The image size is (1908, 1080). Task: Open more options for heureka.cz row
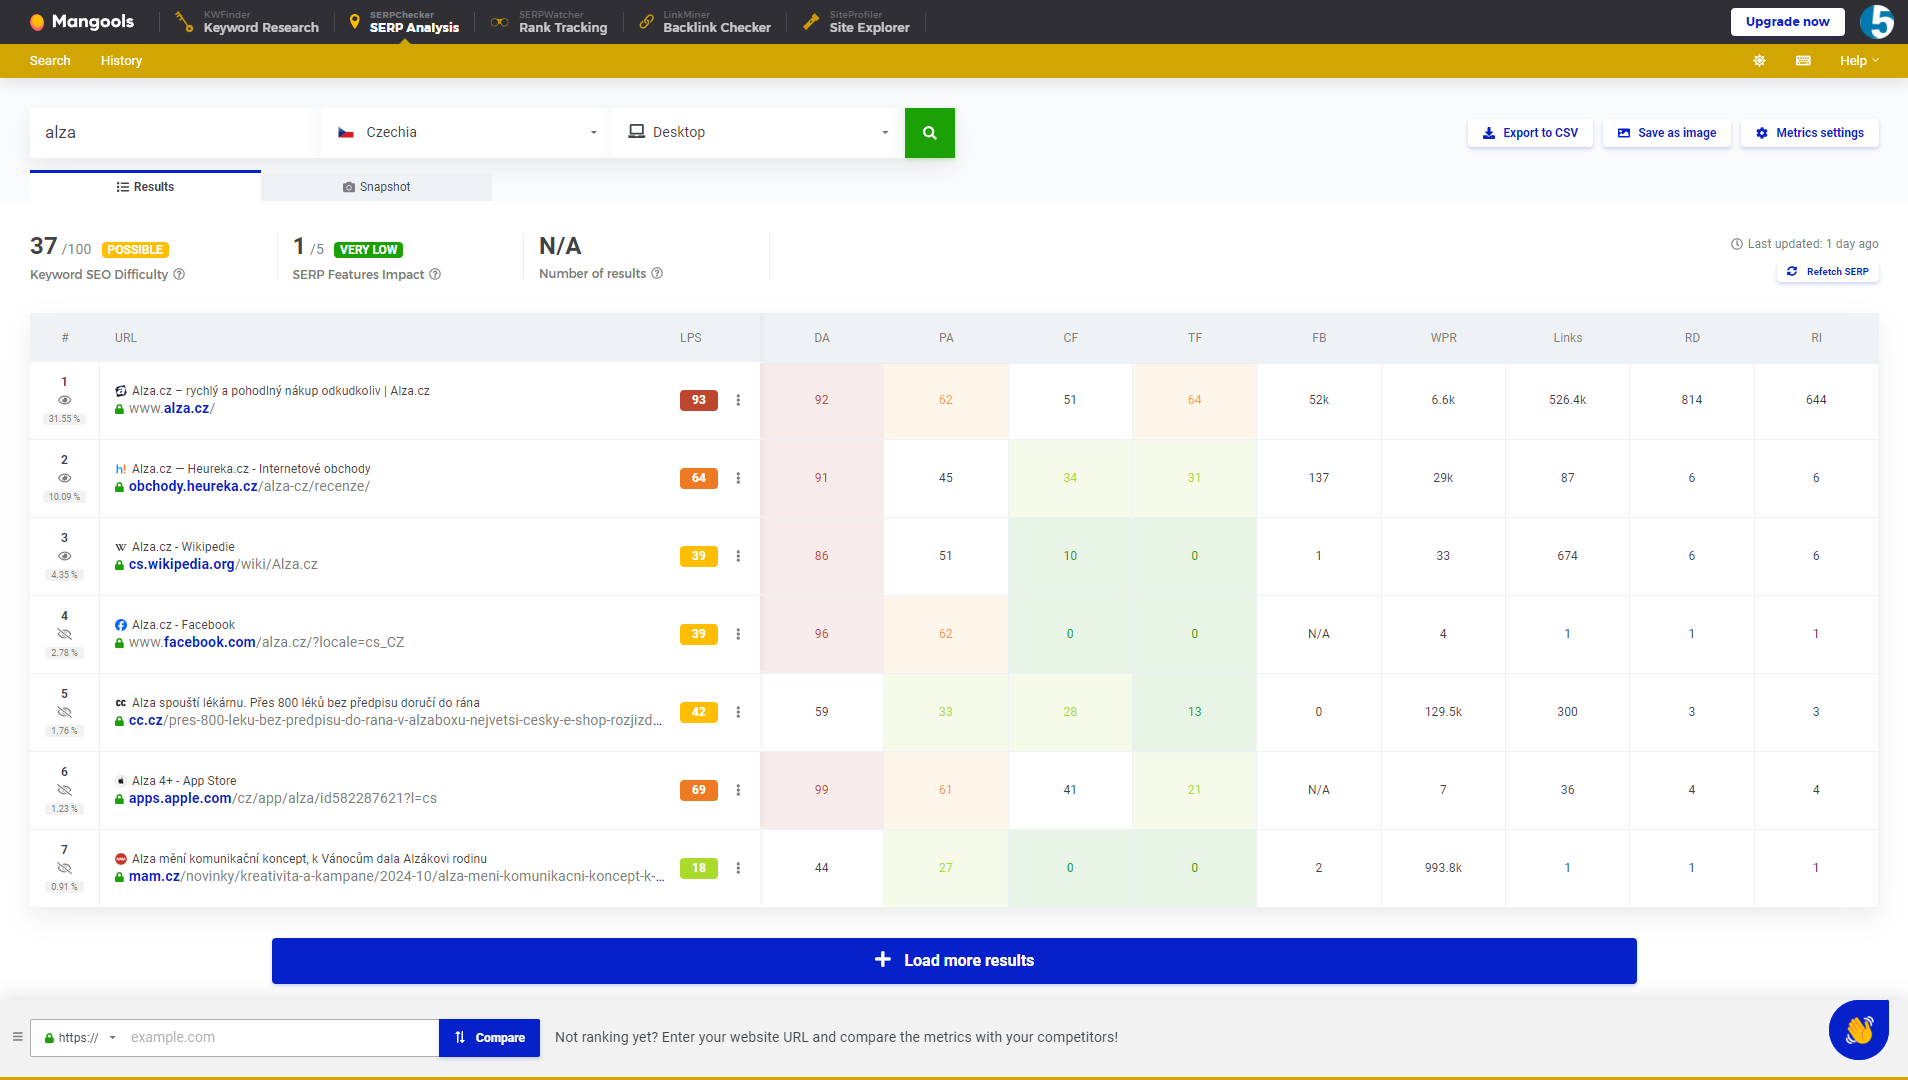tap(738, 478)
